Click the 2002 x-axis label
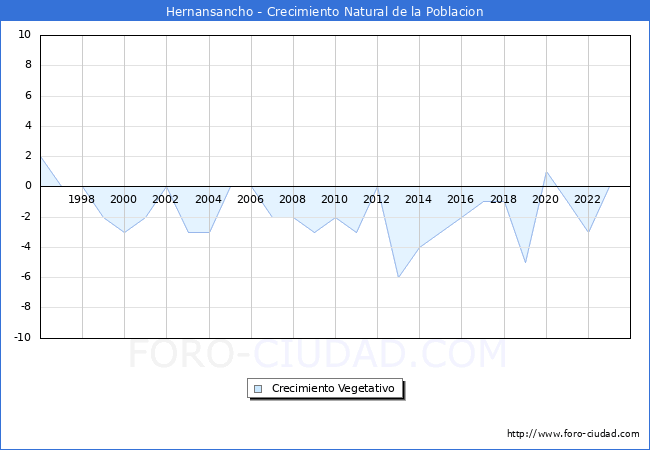Screen dimensions: 650x450 [165, 199]
